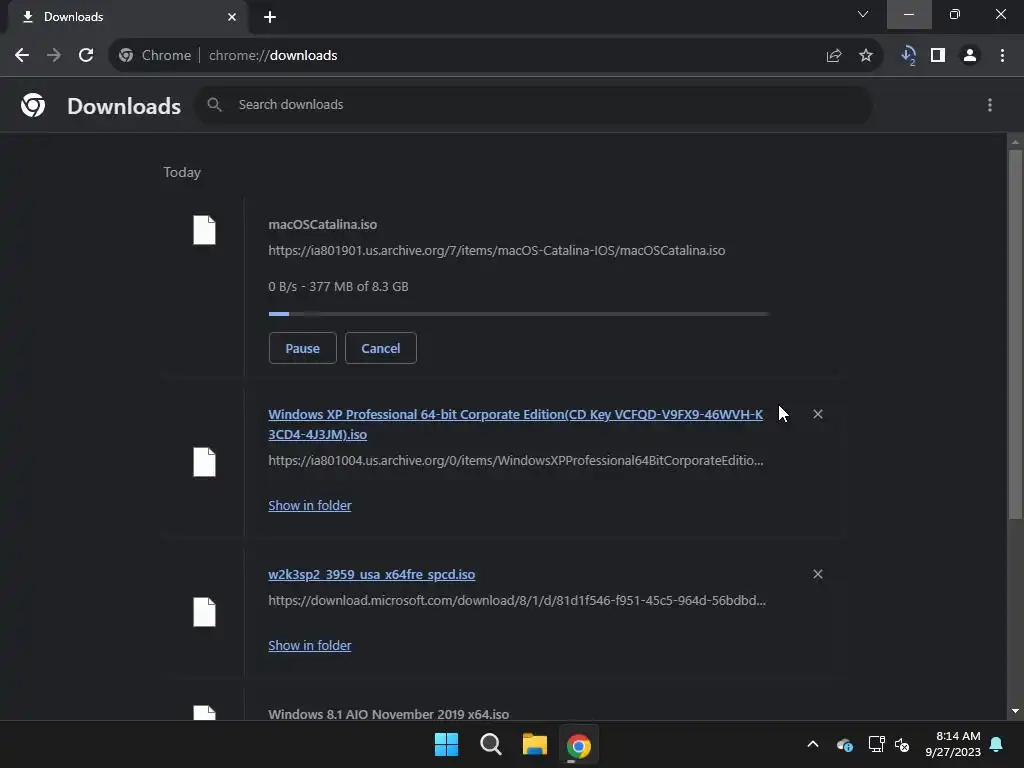Open the tab search dropdown arrow
1024x768 pixels.
pyautogui.click(x=863, y=14)
